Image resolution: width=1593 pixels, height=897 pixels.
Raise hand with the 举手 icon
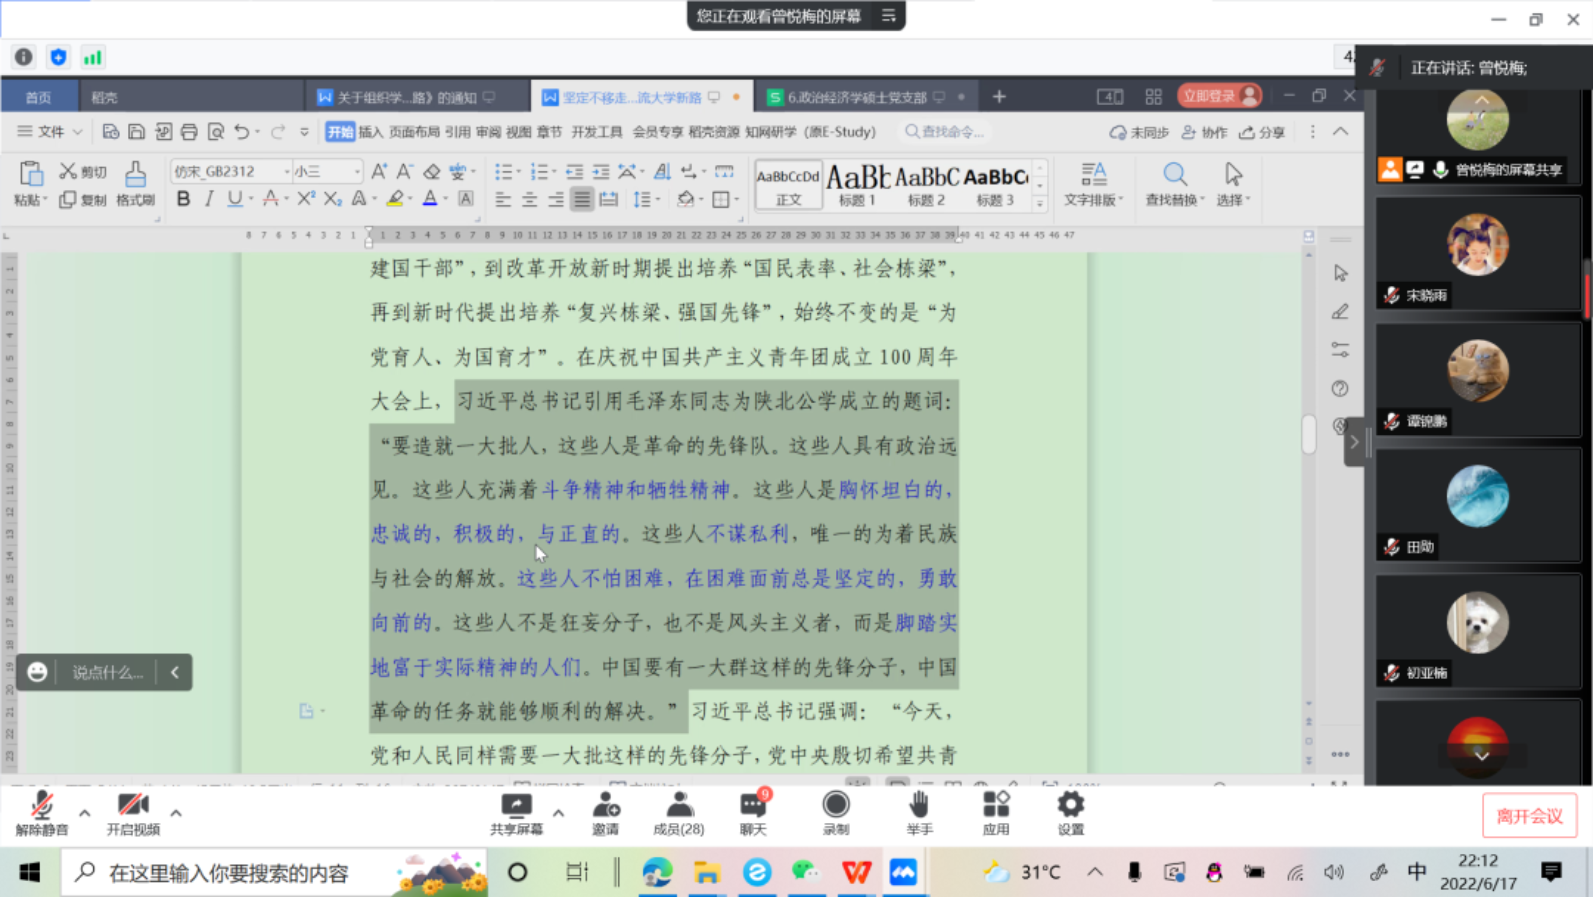coord(919,813)
